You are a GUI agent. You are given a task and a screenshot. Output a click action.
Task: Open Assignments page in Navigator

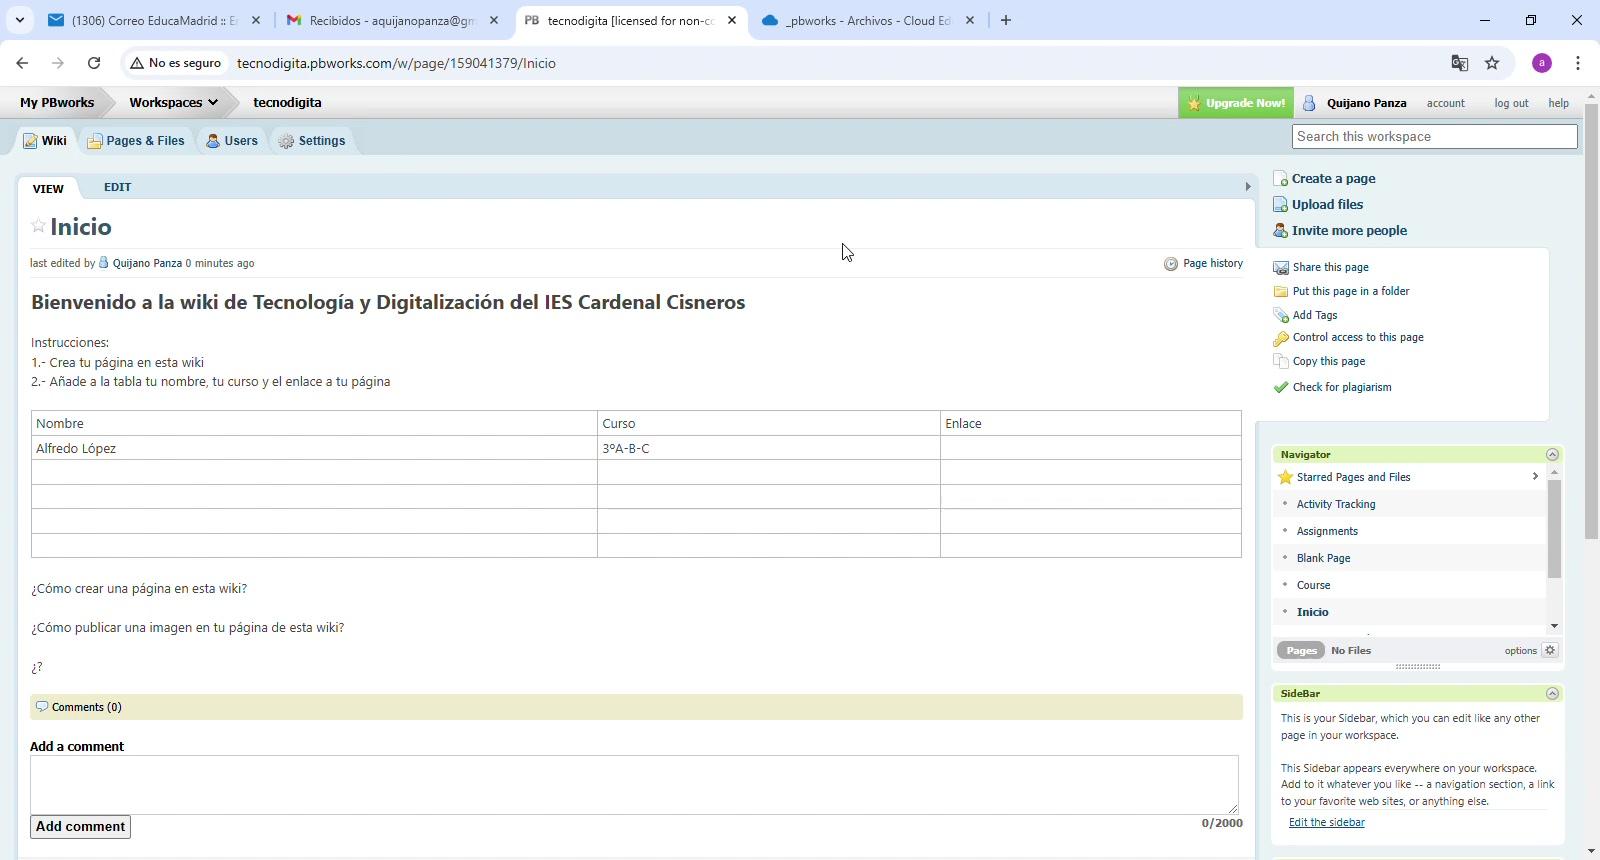[1327, 532]
